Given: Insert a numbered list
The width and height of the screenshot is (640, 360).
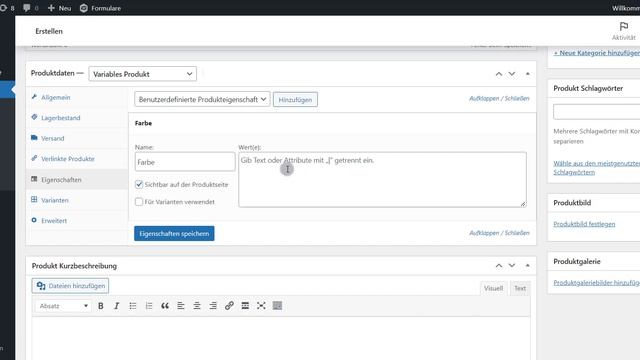Looking at the screenshot, I should [x=149, y=306].
